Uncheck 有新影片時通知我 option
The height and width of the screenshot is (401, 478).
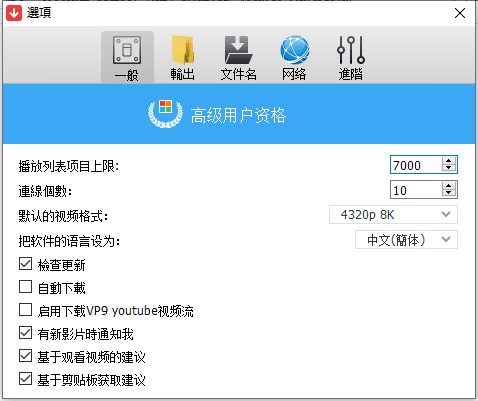[25, 333]
